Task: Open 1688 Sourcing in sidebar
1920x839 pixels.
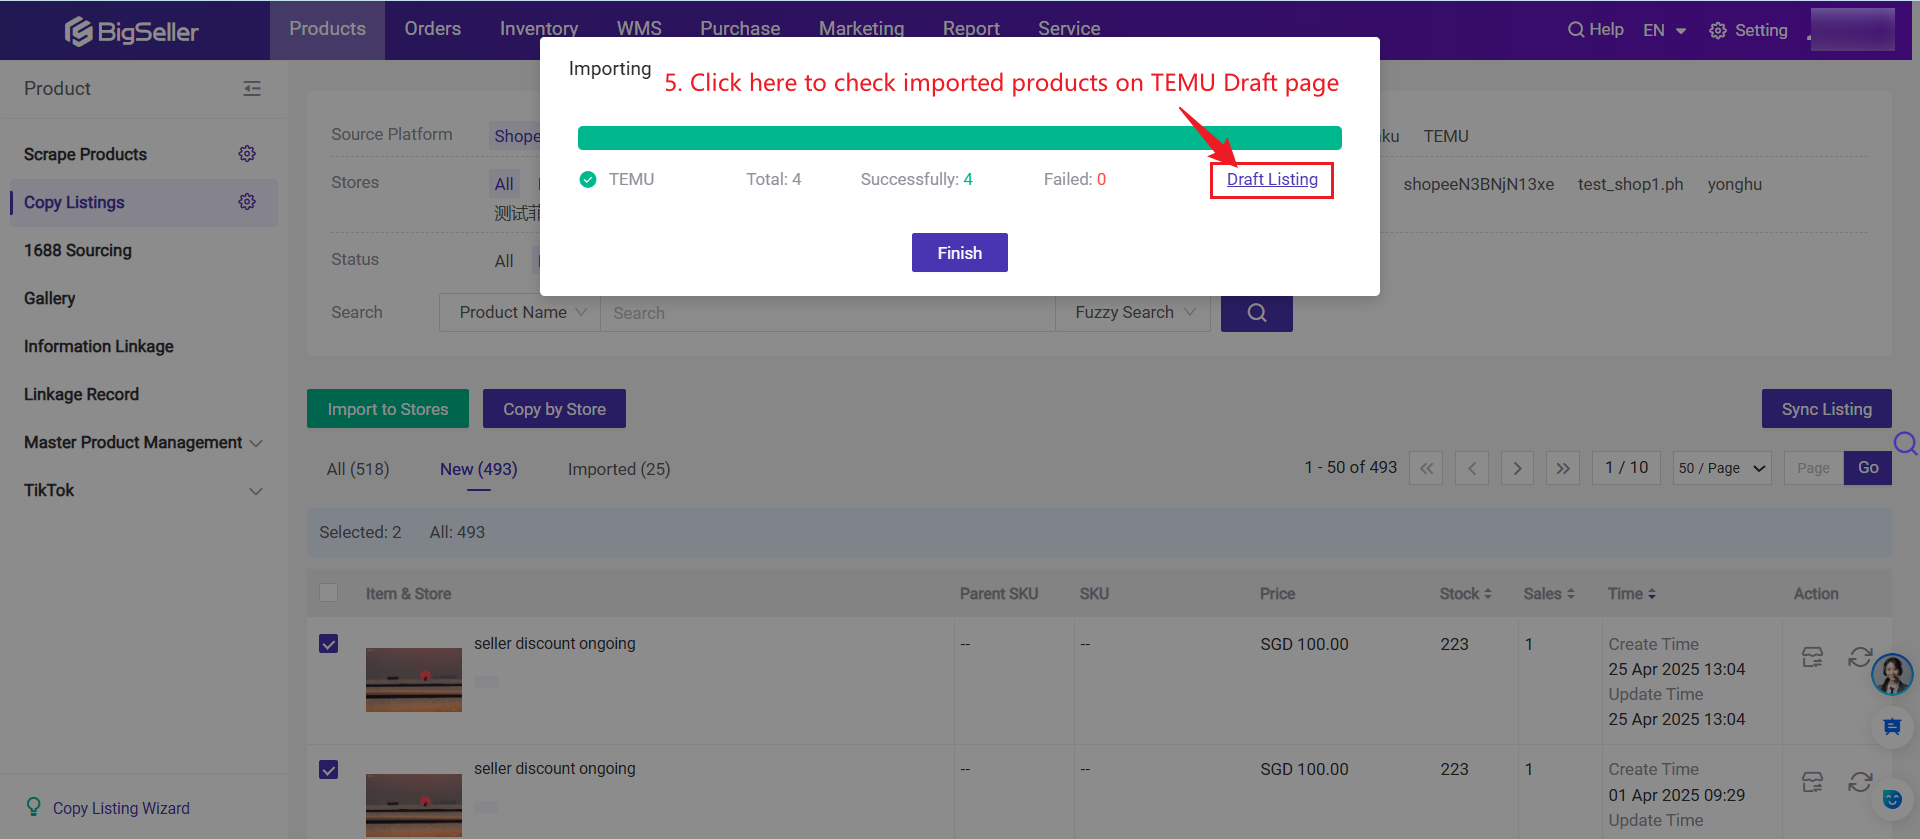Action: tap(78, 250)
